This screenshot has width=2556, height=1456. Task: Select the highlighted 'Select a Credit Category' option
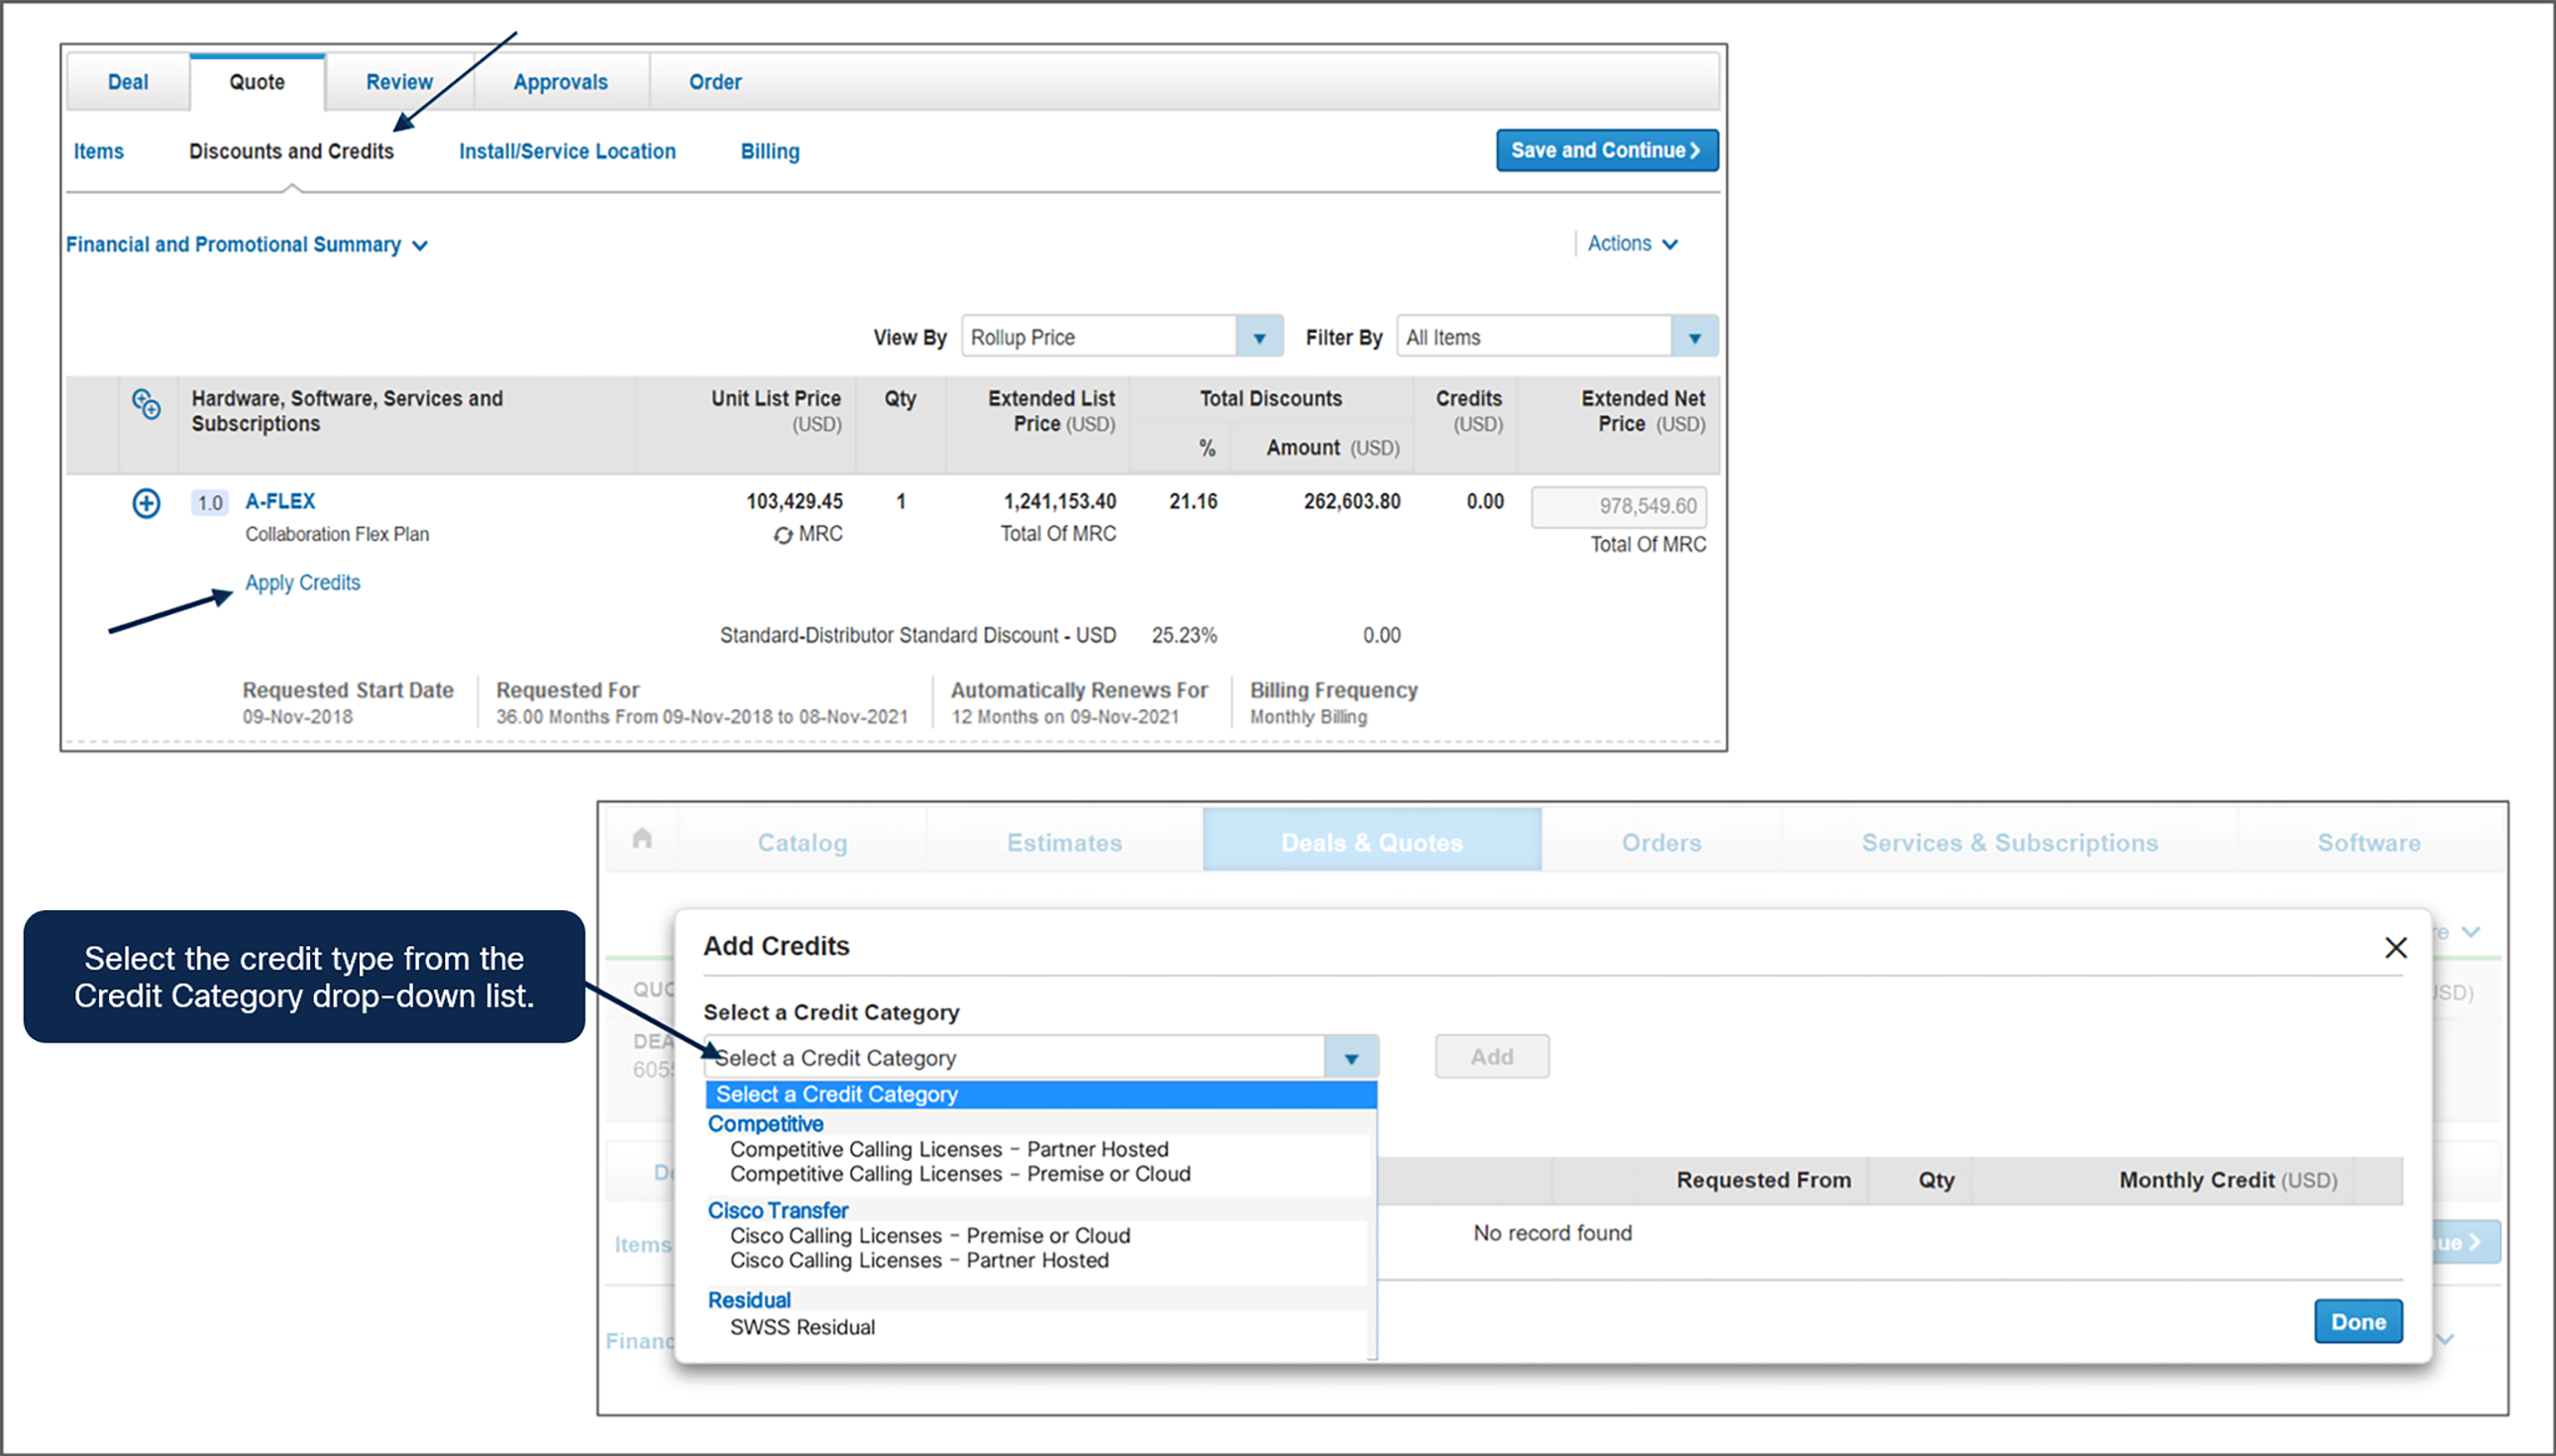pyautogui.click(x=1041, y=1095)
